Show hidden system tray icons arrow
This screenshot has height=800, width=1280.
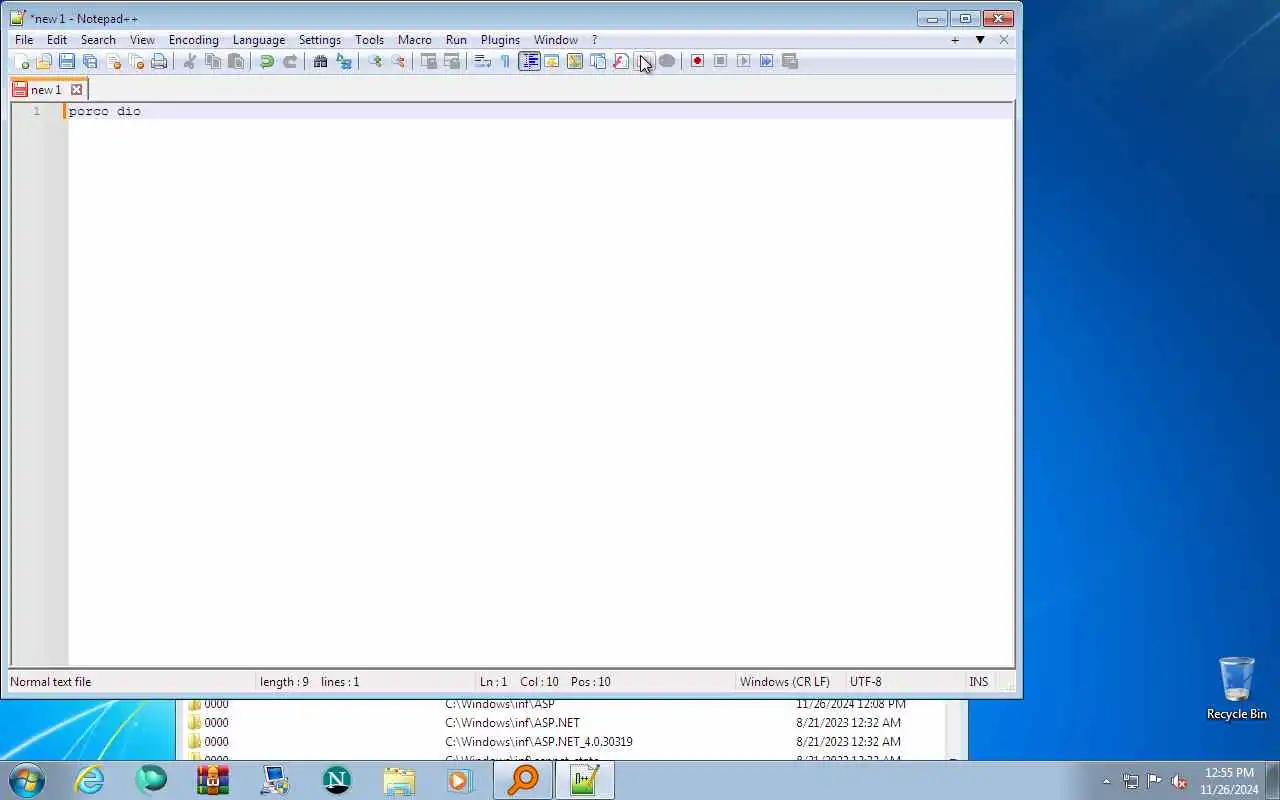(x=1106, y=782)
